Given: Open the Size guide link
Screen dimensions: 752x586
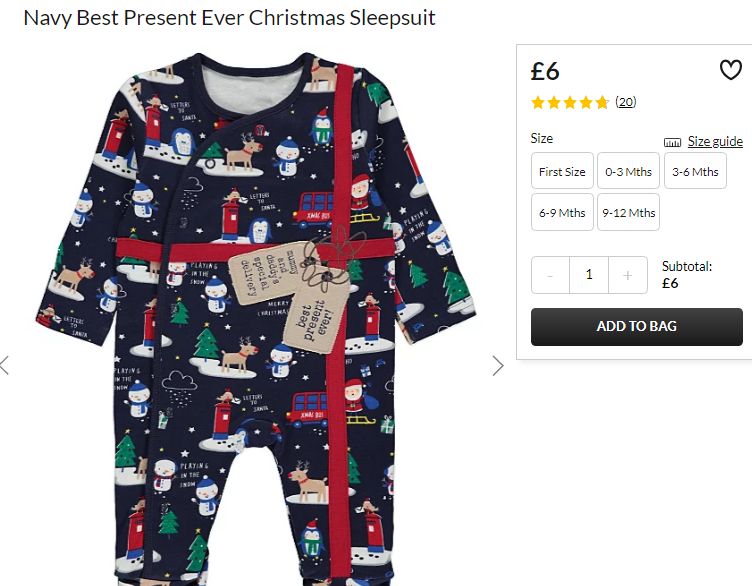Looking at the screenshot, I should tap(715, 141).
